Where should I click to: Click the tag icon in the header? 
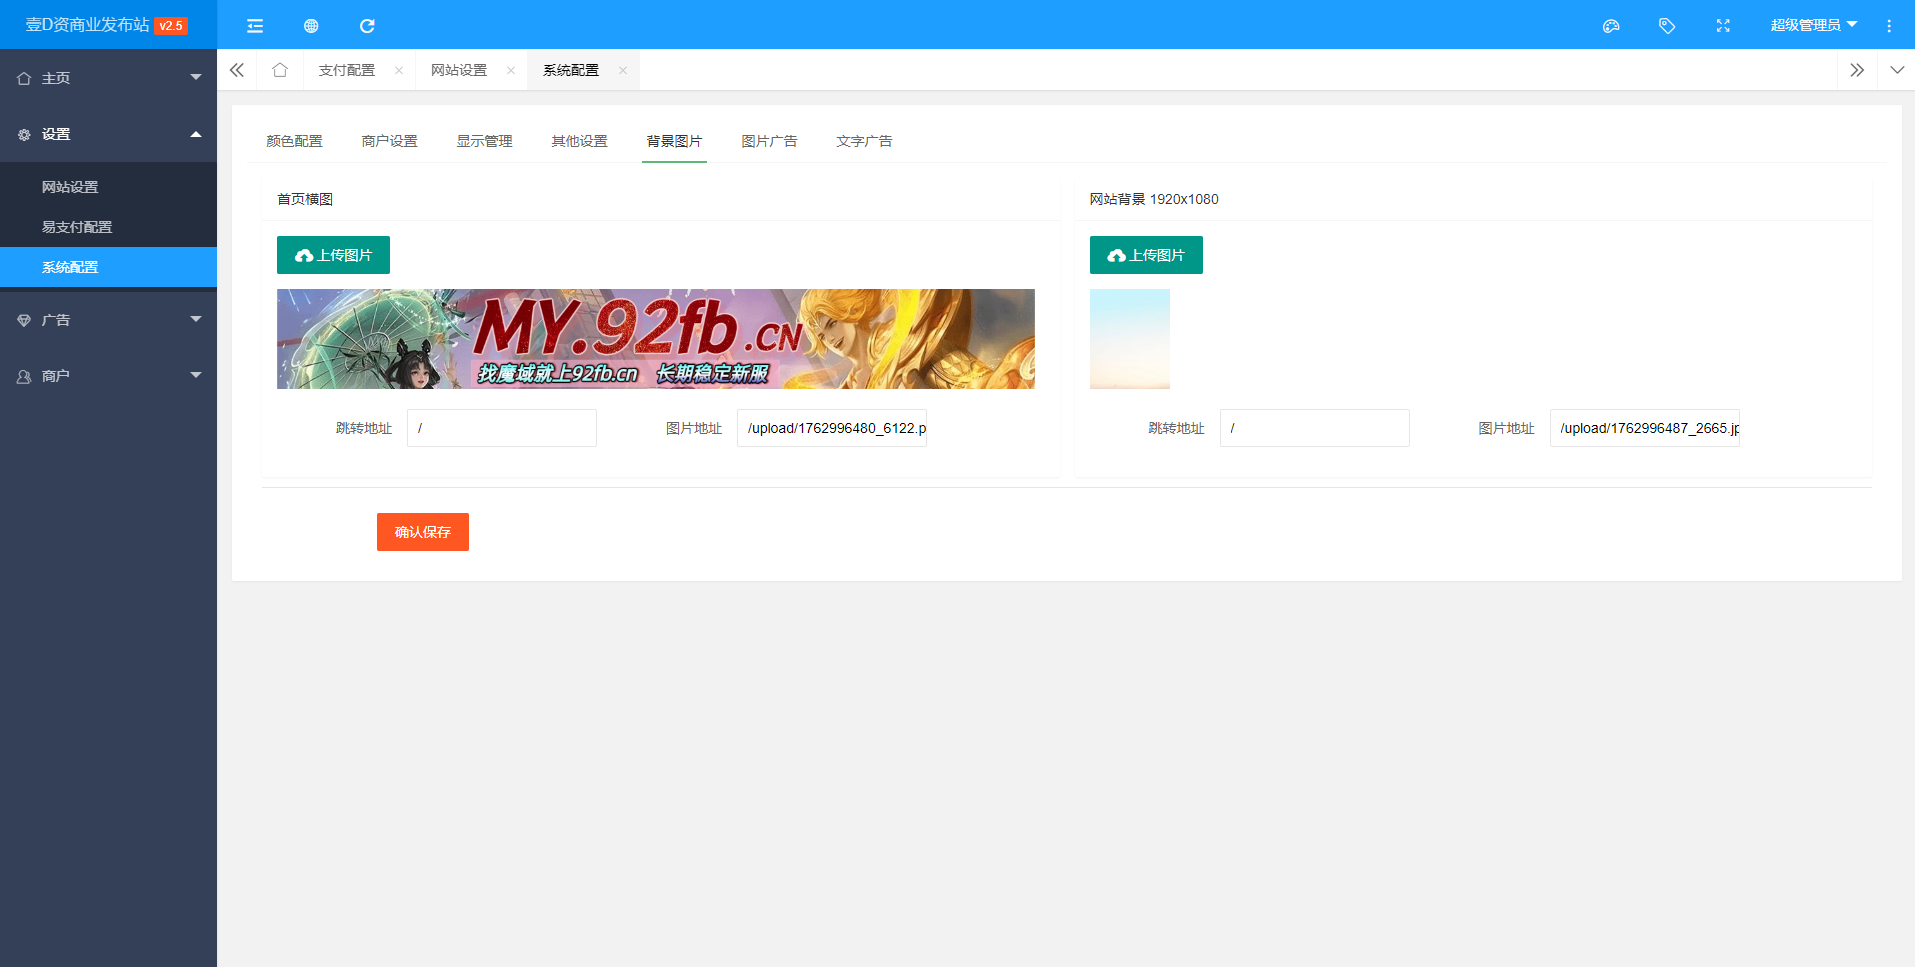click(1667, 25)
